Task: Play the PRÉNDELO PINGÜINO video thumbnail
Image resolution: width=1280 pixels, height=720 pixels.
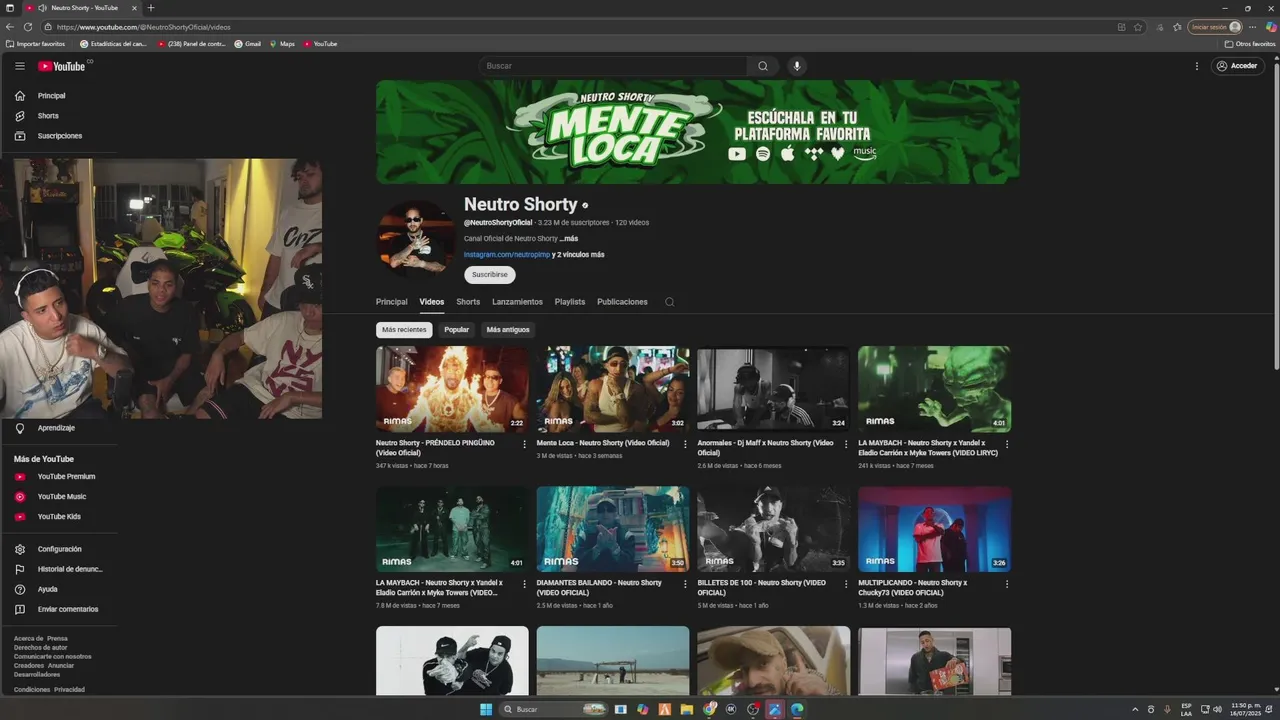Action: point(452,389)
